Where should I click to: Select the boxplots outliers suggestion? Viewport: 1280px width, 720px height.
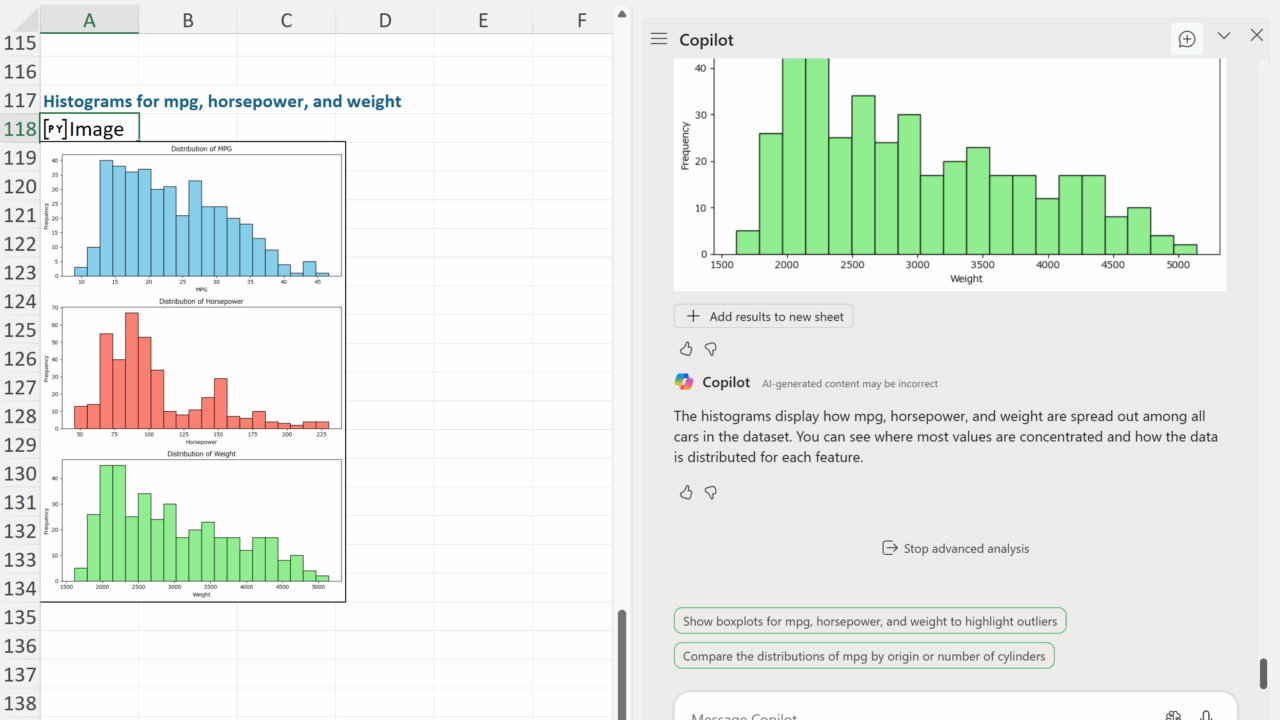point(869,621)
